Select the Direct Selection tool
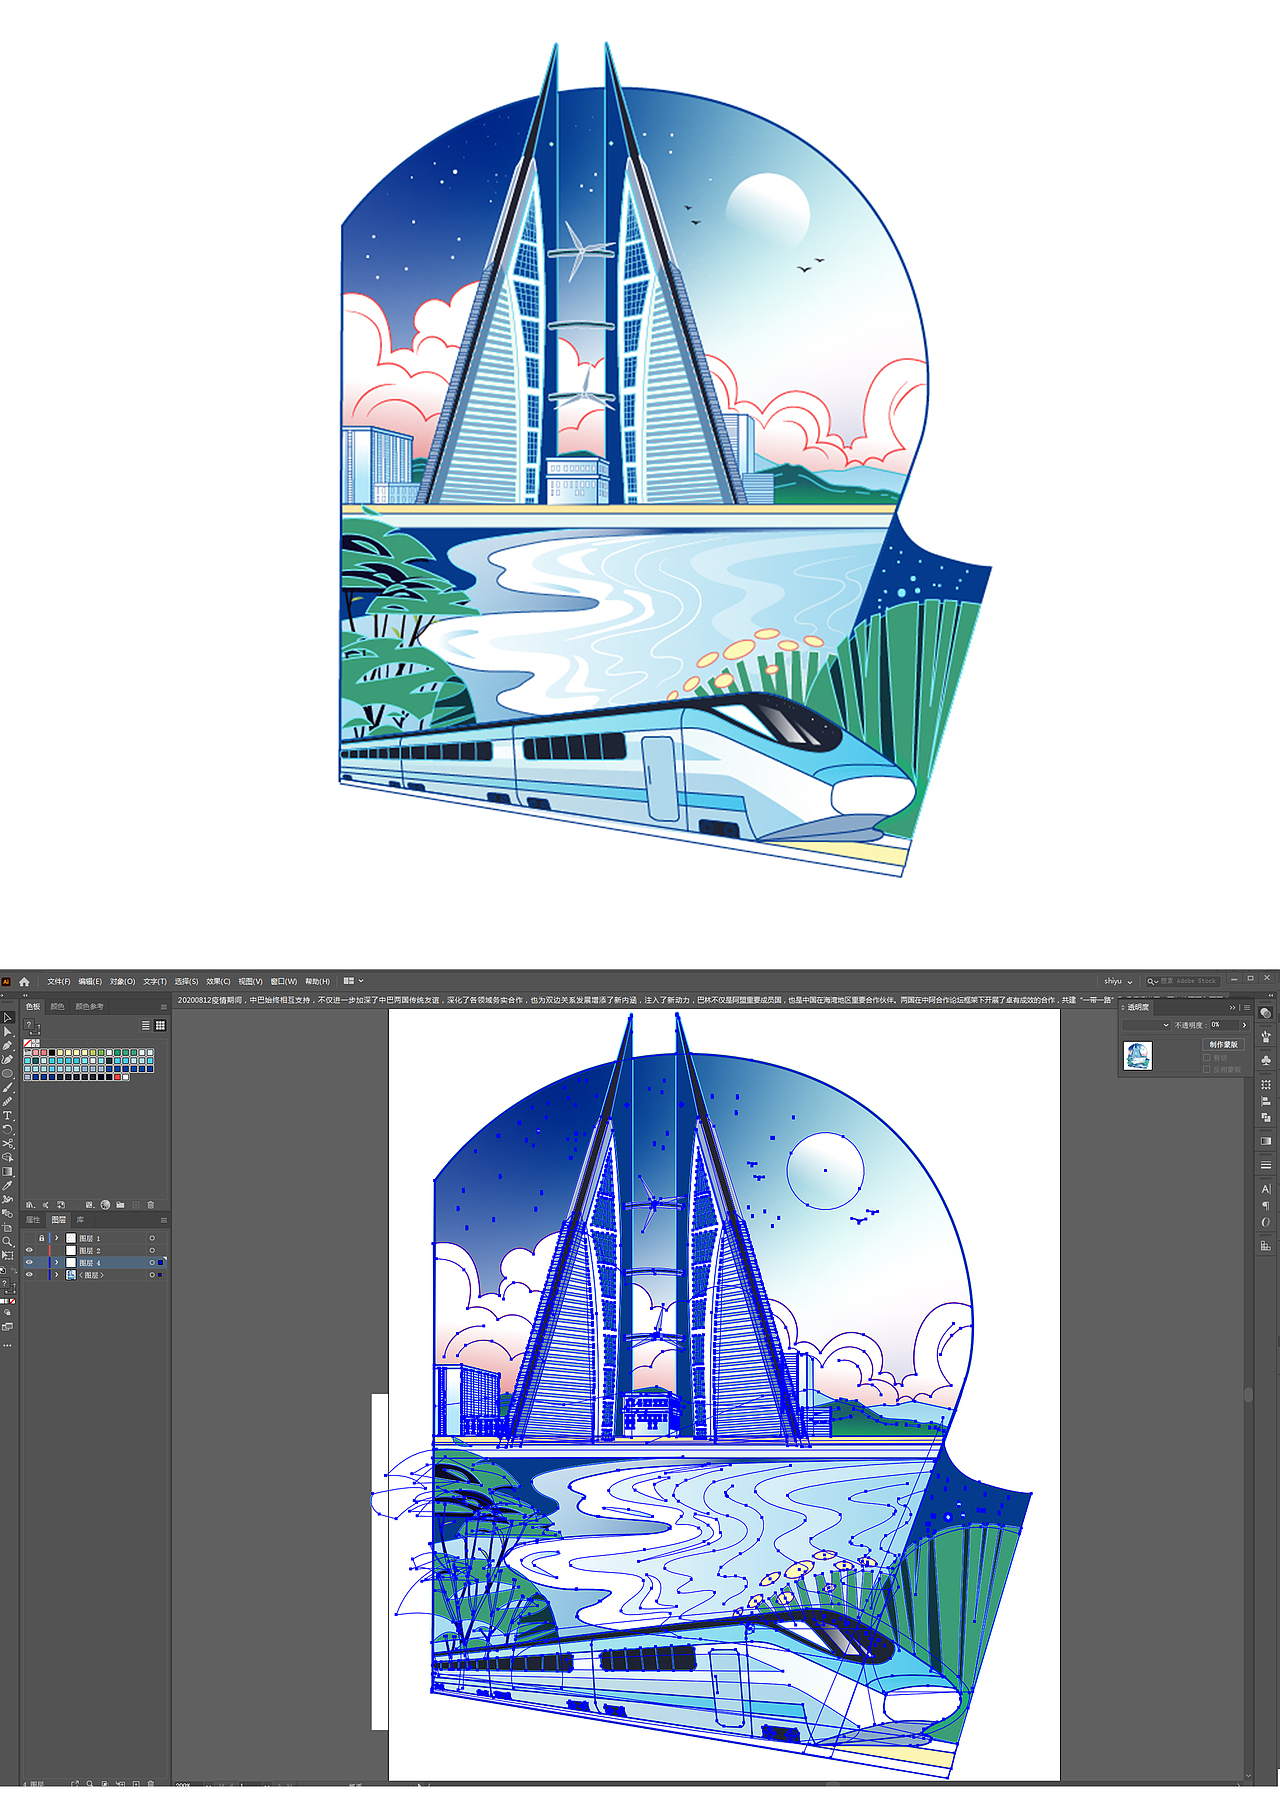This screenshot has width=1280, height=1811. (7, 1032)
